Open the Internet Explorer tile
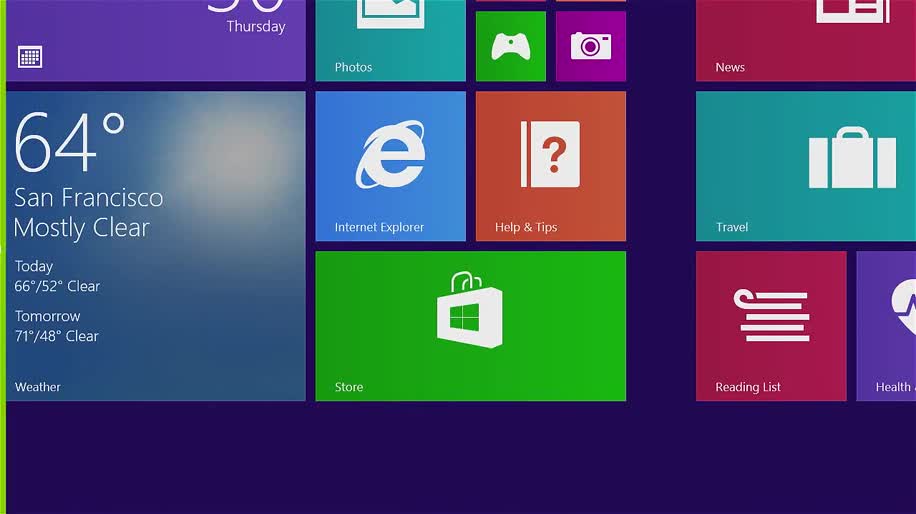916x514 pixels. (x=390, y=166)
